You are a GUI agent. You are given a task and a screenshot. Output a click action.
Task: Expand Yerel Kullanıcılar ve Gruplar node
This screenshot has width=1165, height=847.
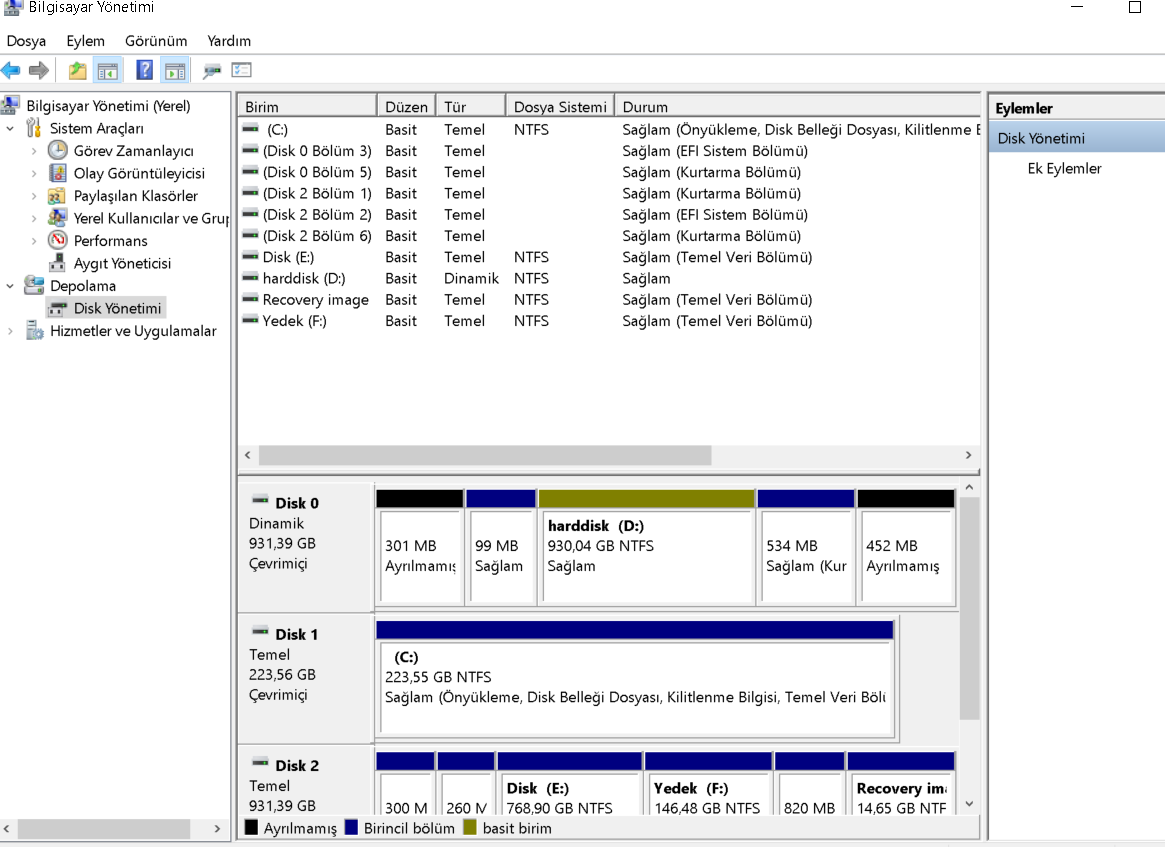coord(34,218)
